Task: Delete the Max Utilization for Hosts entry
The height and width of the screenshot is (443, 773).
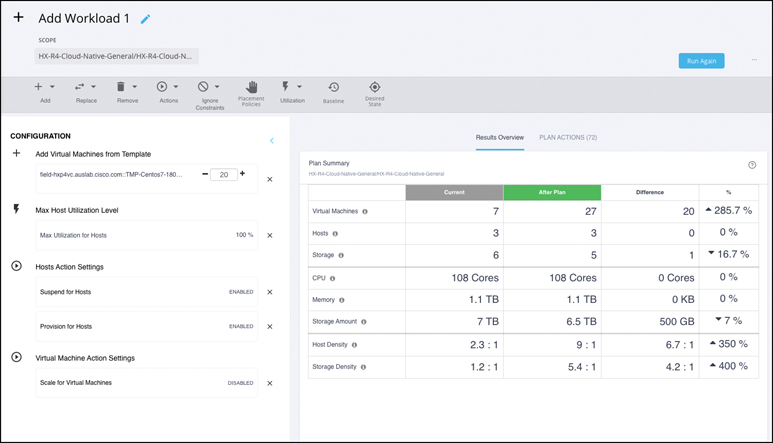Action: tap(270, 236)
